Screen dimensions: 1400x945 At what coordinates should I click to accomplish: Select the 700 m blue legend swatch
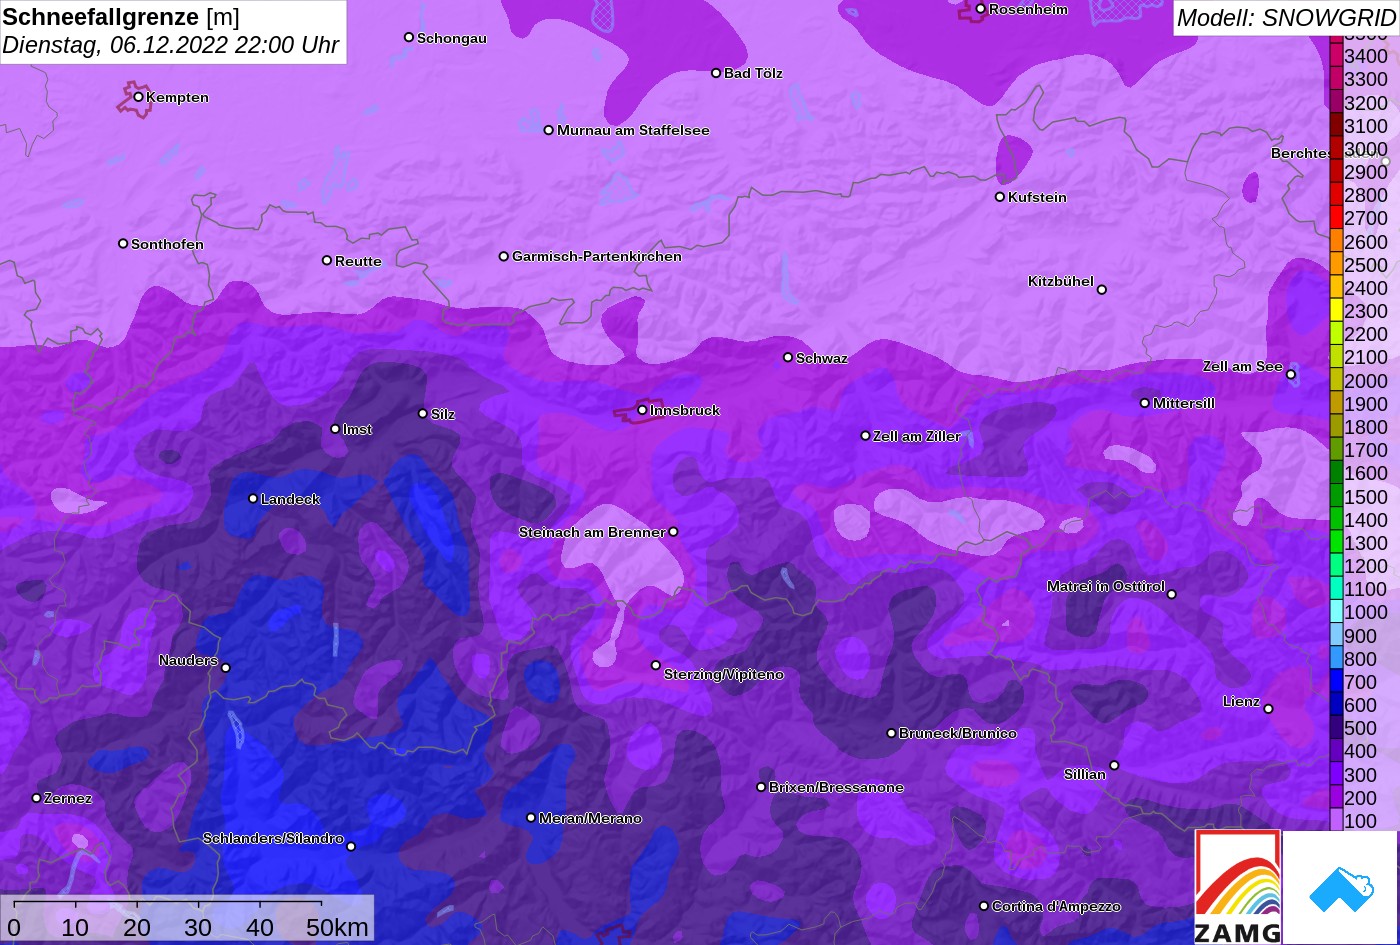(1336, 682)
